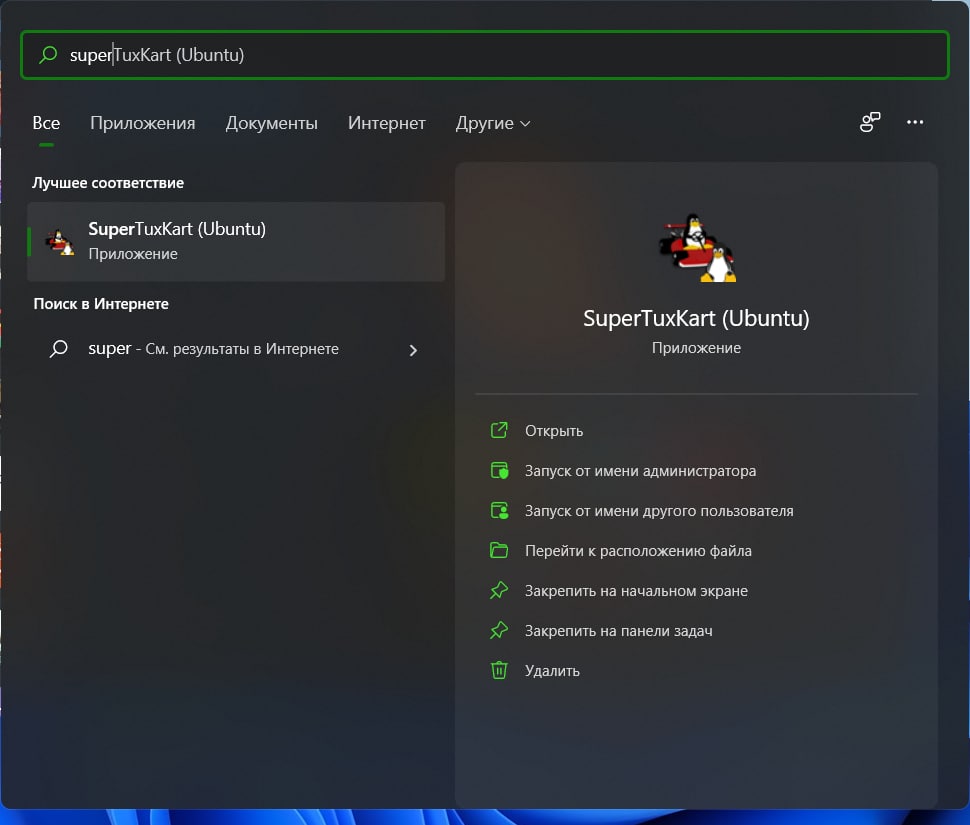Focus the search text field

(x=485, y=55)
